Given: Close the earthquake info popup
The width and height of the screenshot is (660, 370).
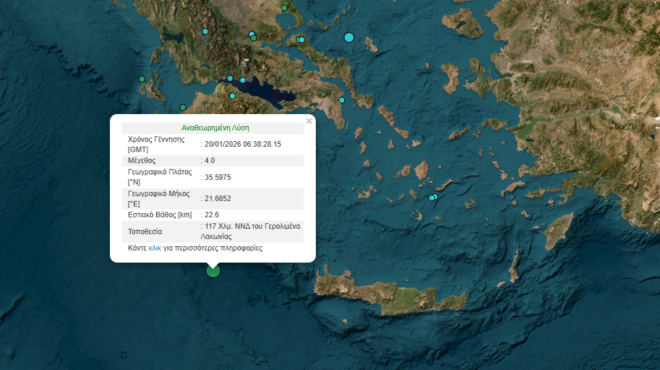Looking at the screenshot, I should [309, 121].
